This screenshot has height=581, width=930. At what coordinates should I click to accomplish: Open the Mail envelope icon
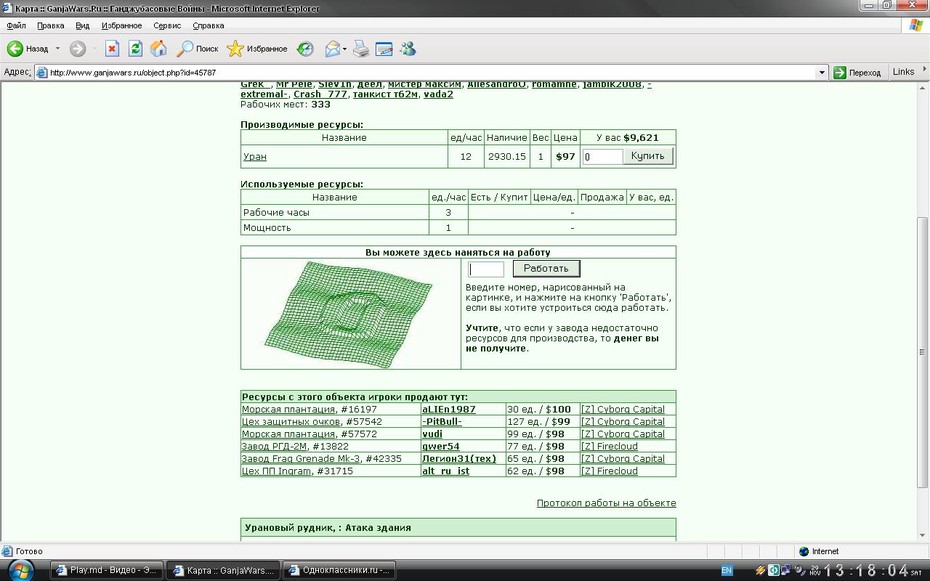[332, 49]
